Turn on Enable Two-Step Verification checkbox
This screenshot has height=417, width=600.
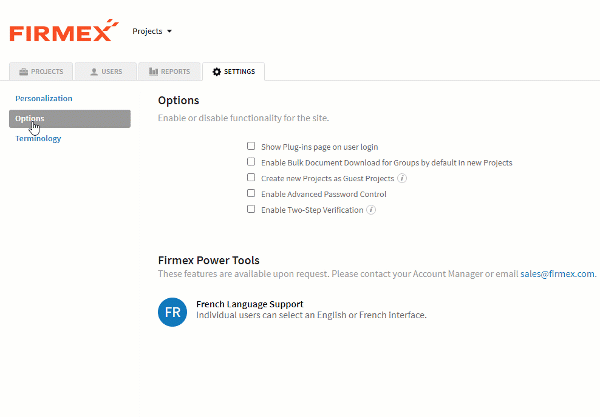tap(251, 209)
